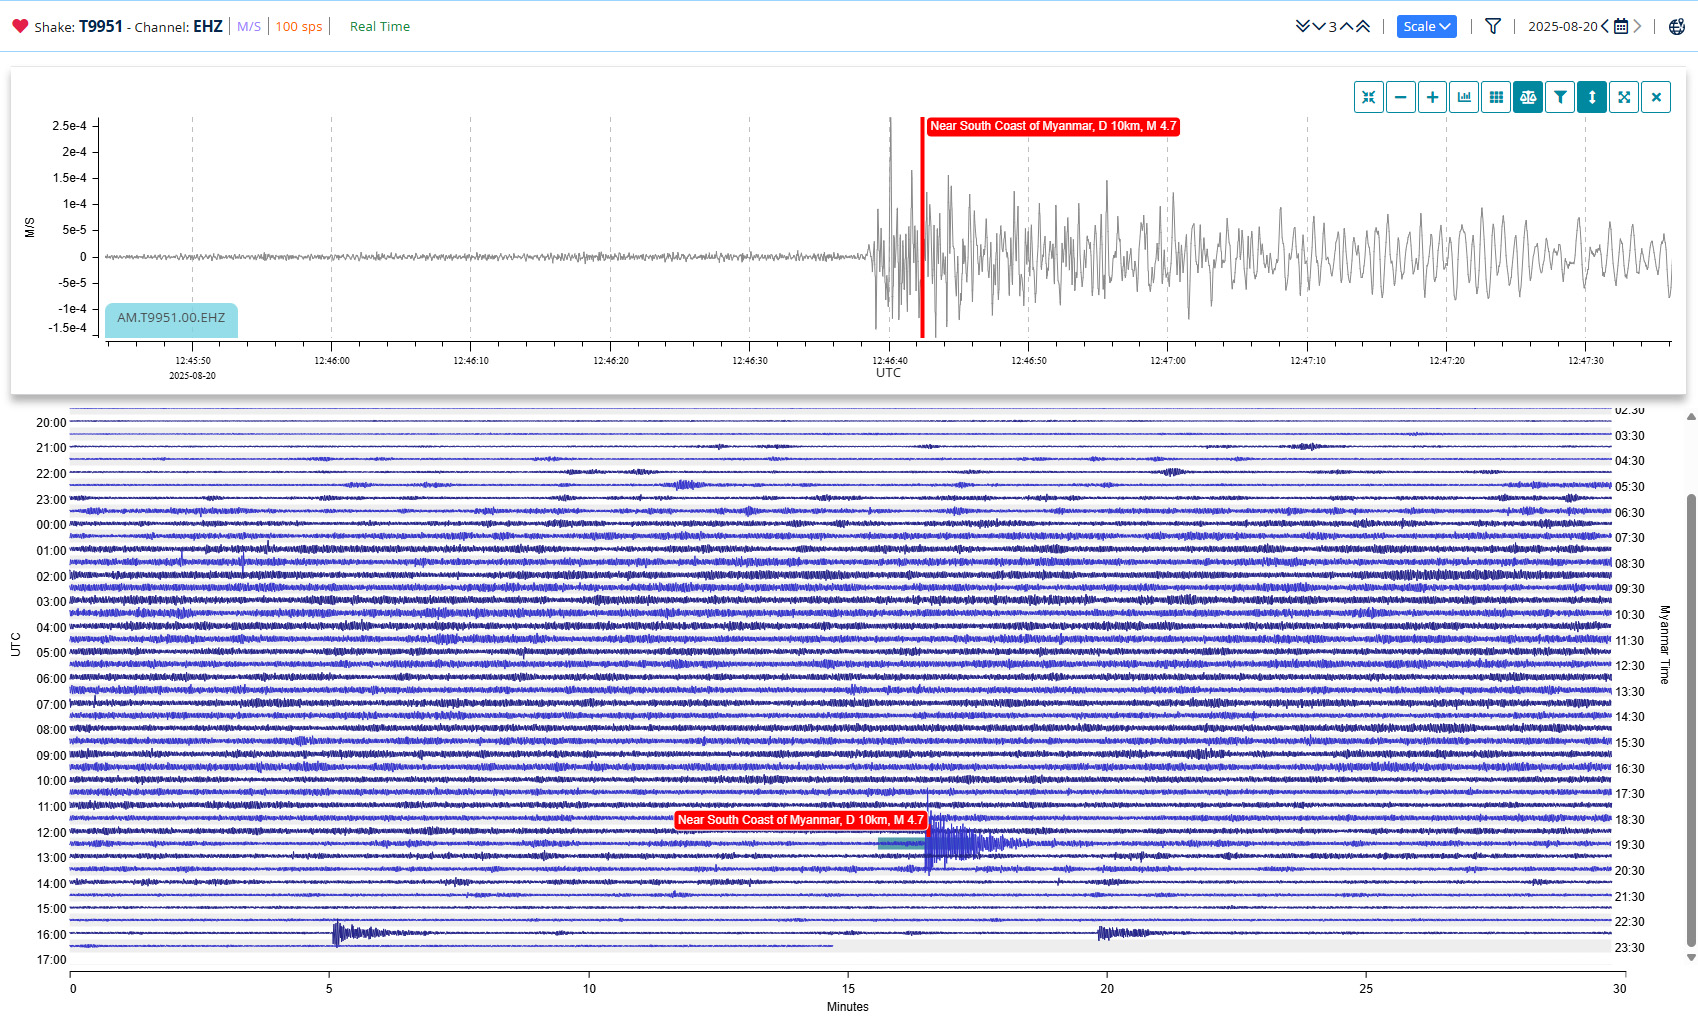
Task: Click the gain level number 3
Action: coord(1332,27)
